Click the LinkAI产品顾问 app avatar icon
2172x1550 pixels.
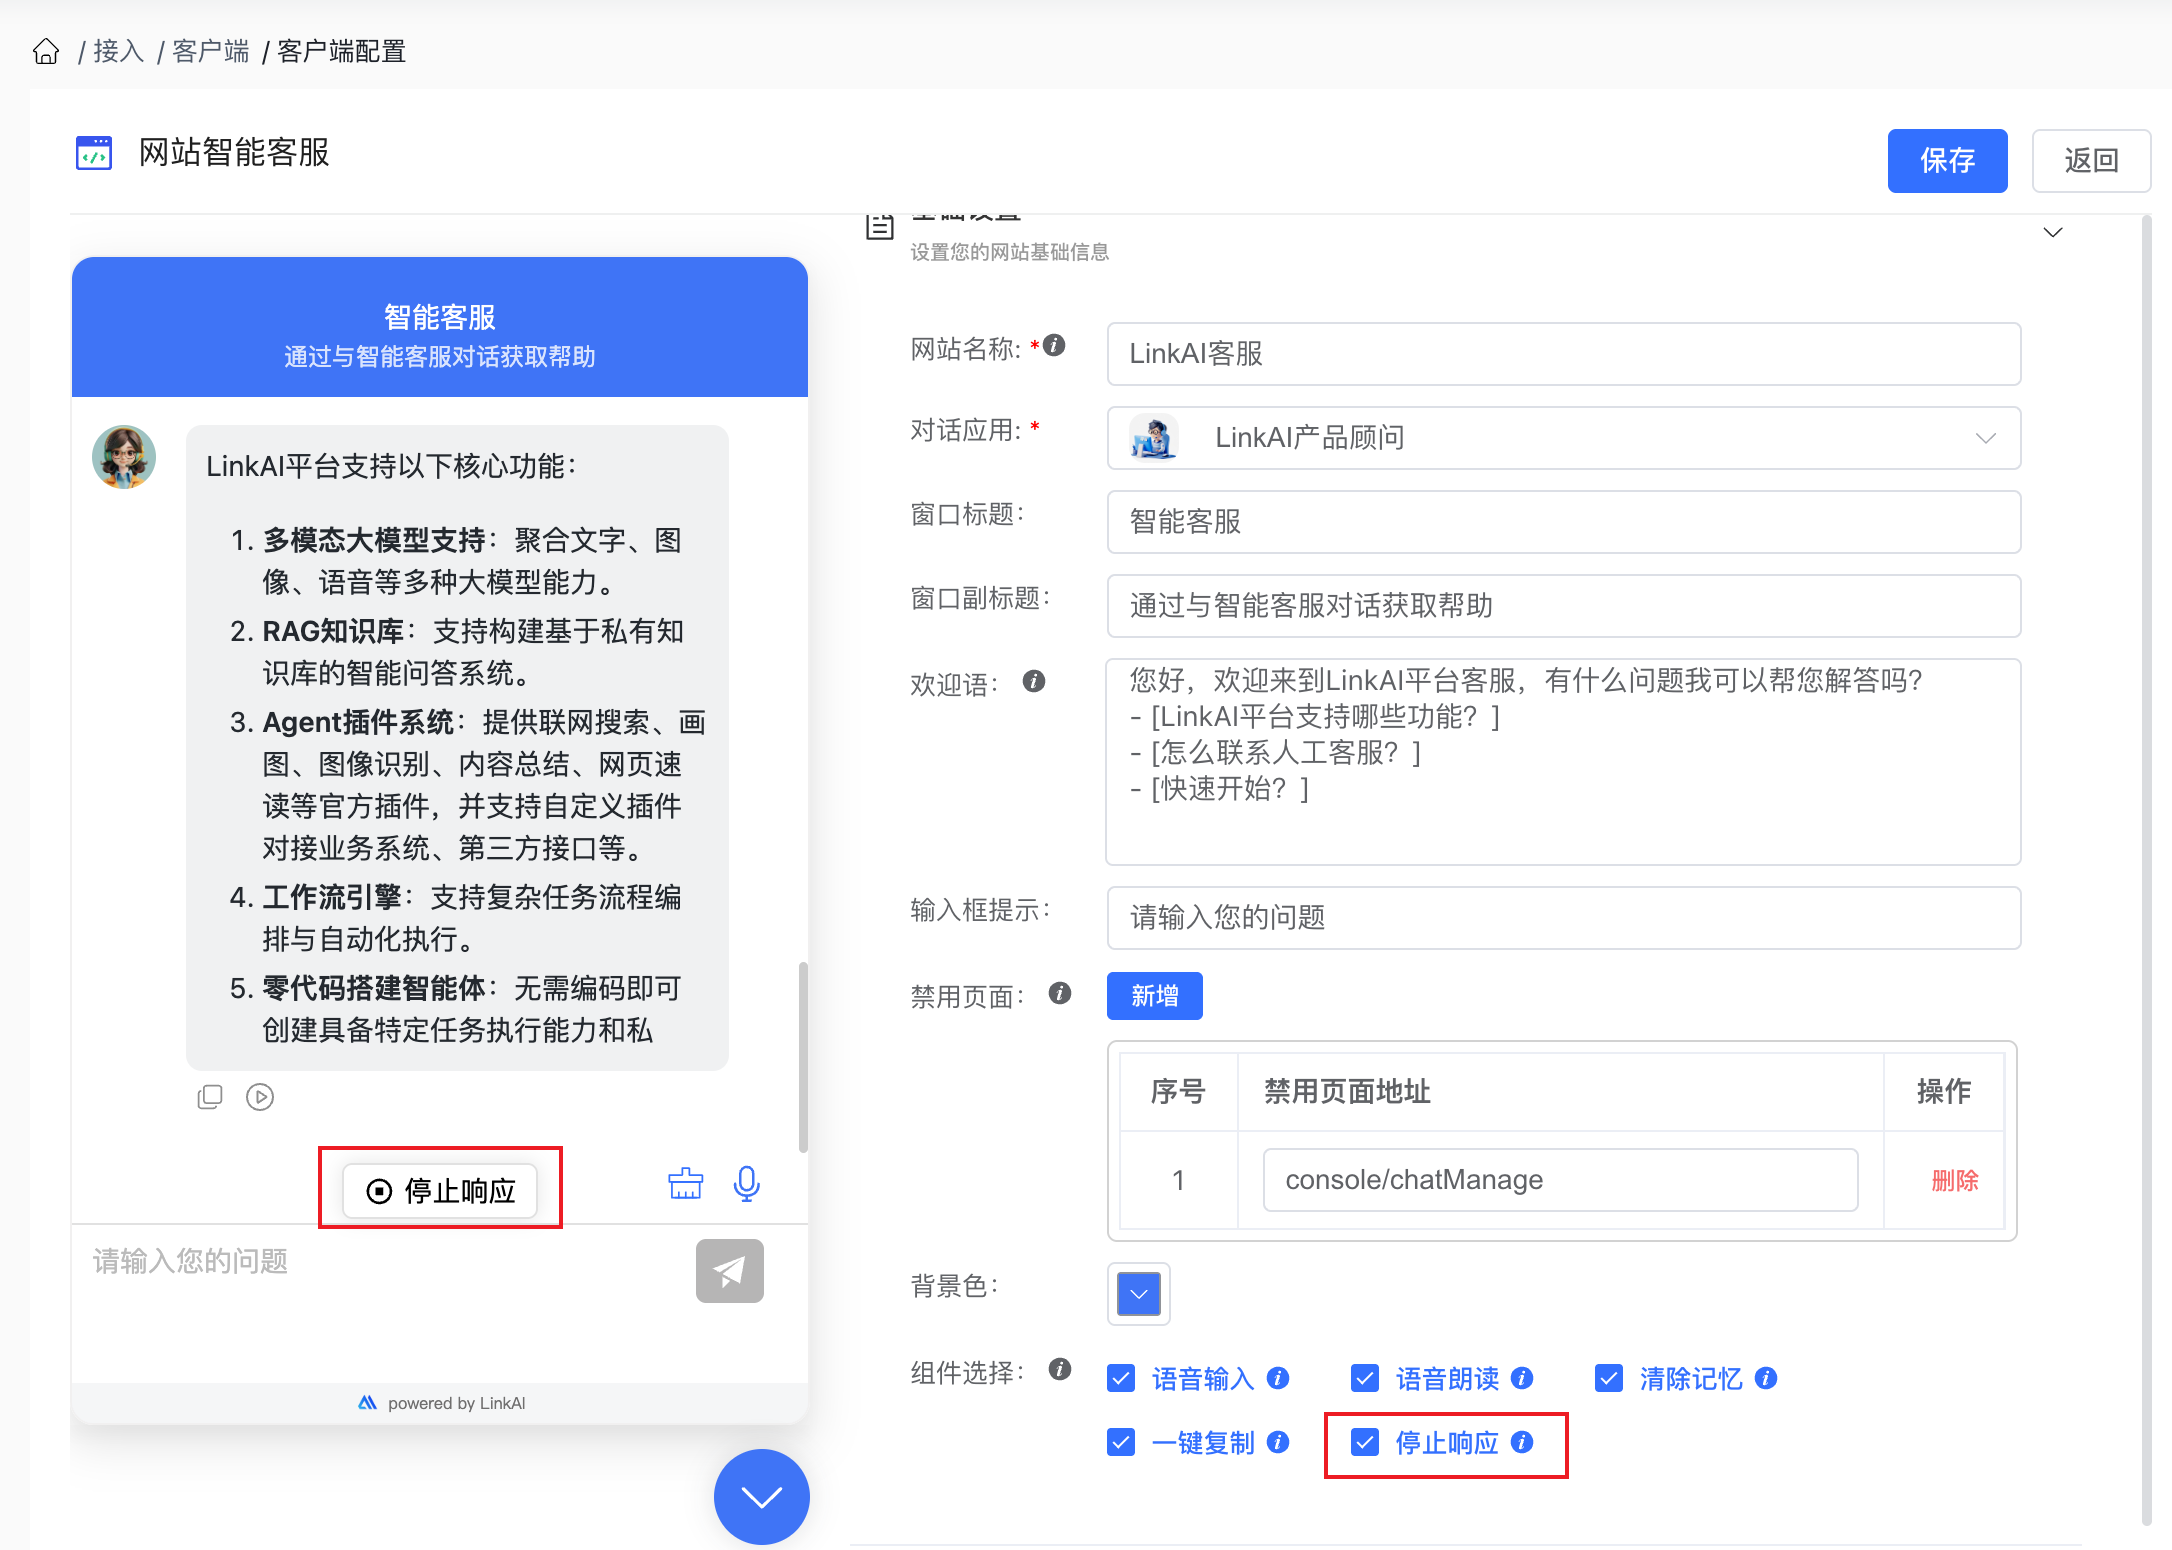[1154, 438]
